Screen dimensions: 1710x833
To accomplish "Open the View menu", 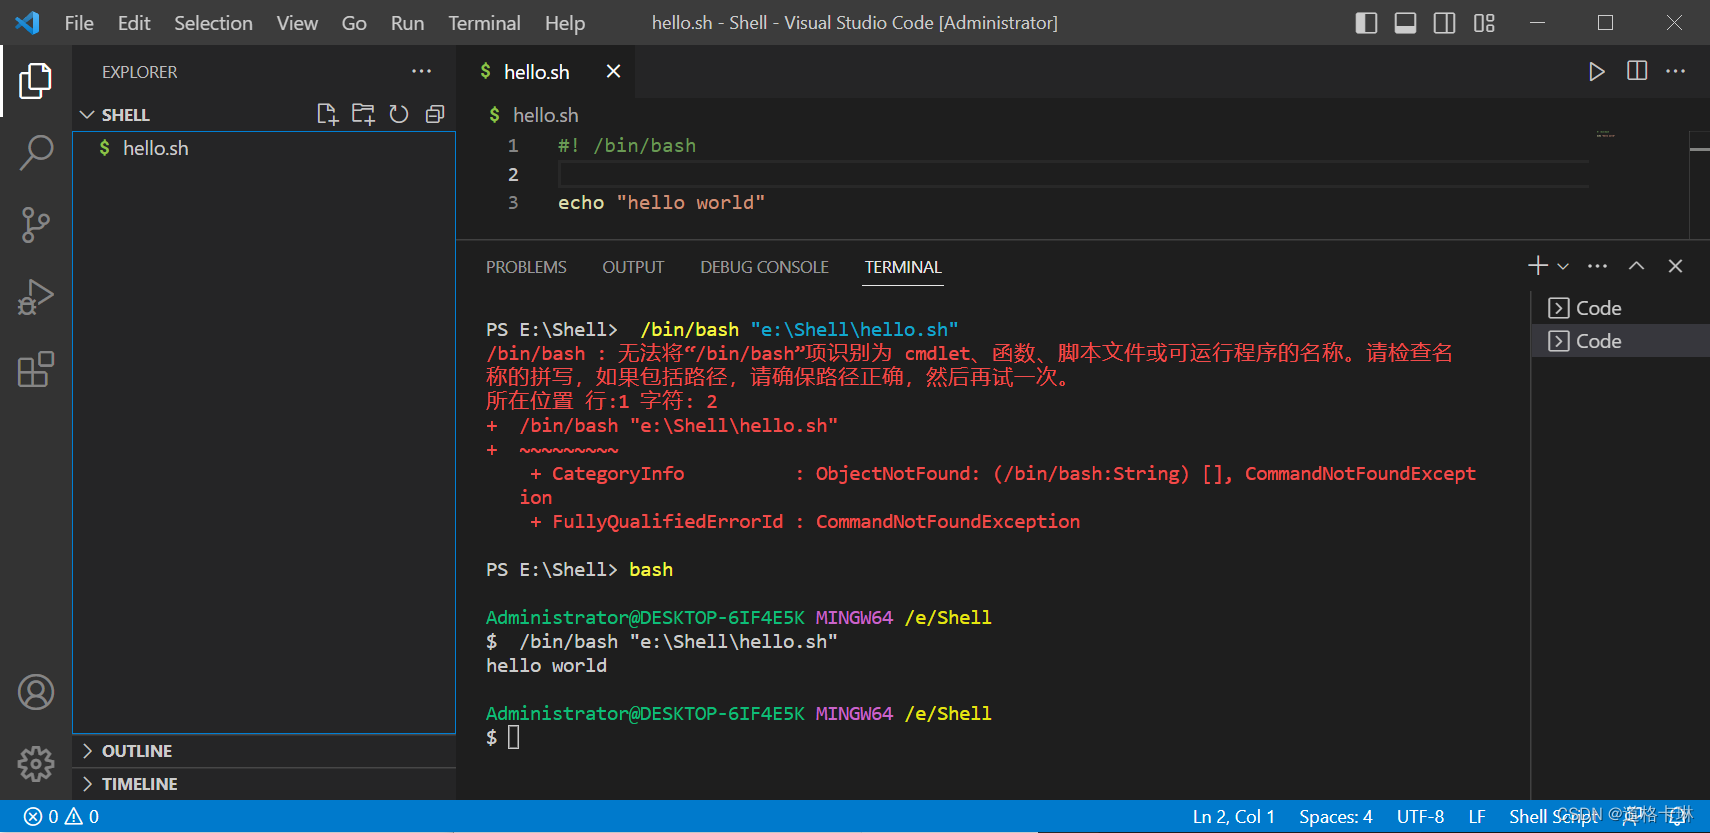I will point(297,22).
